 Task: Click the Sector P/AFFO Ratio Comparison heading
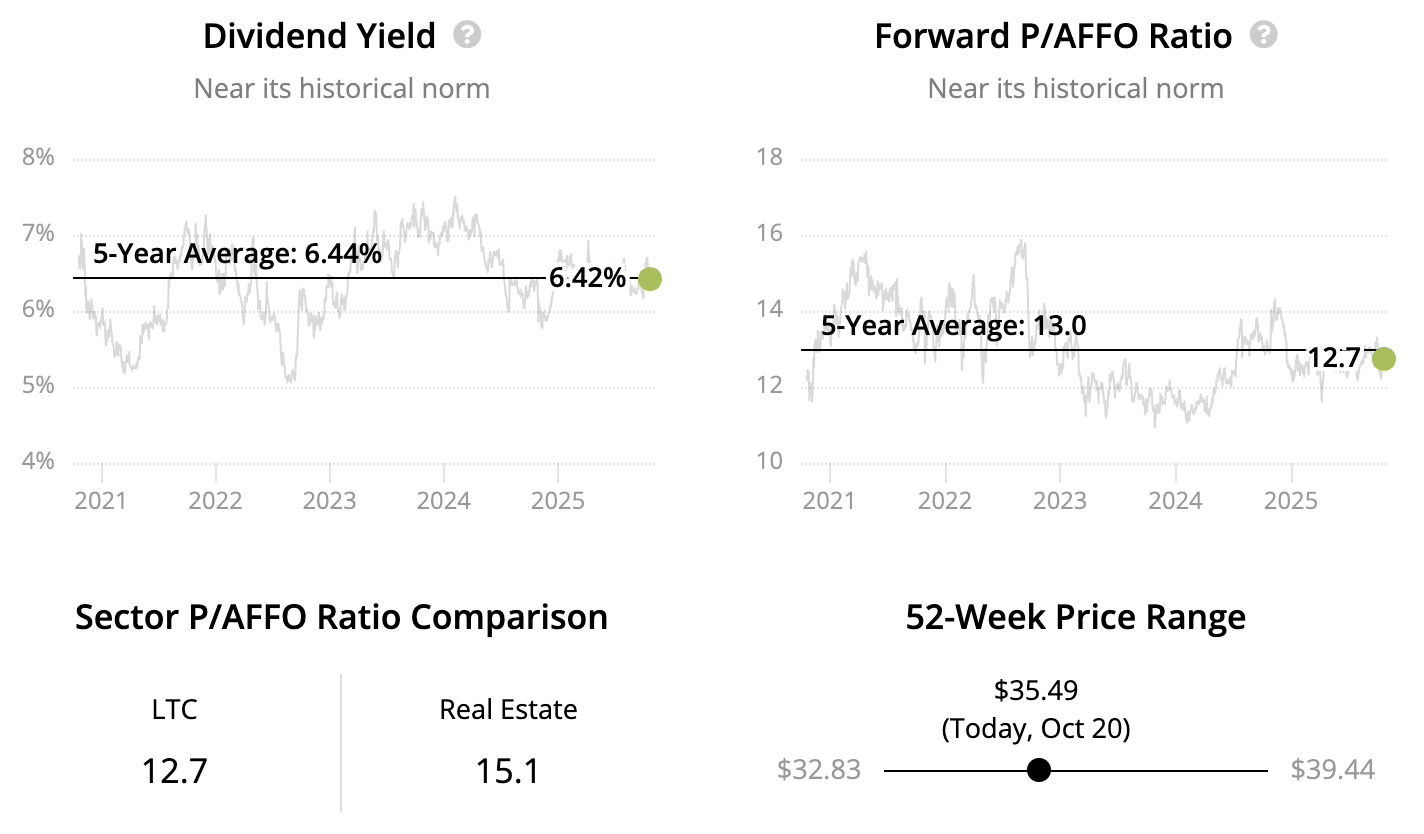pyautogui.click(x=341, y=617)
